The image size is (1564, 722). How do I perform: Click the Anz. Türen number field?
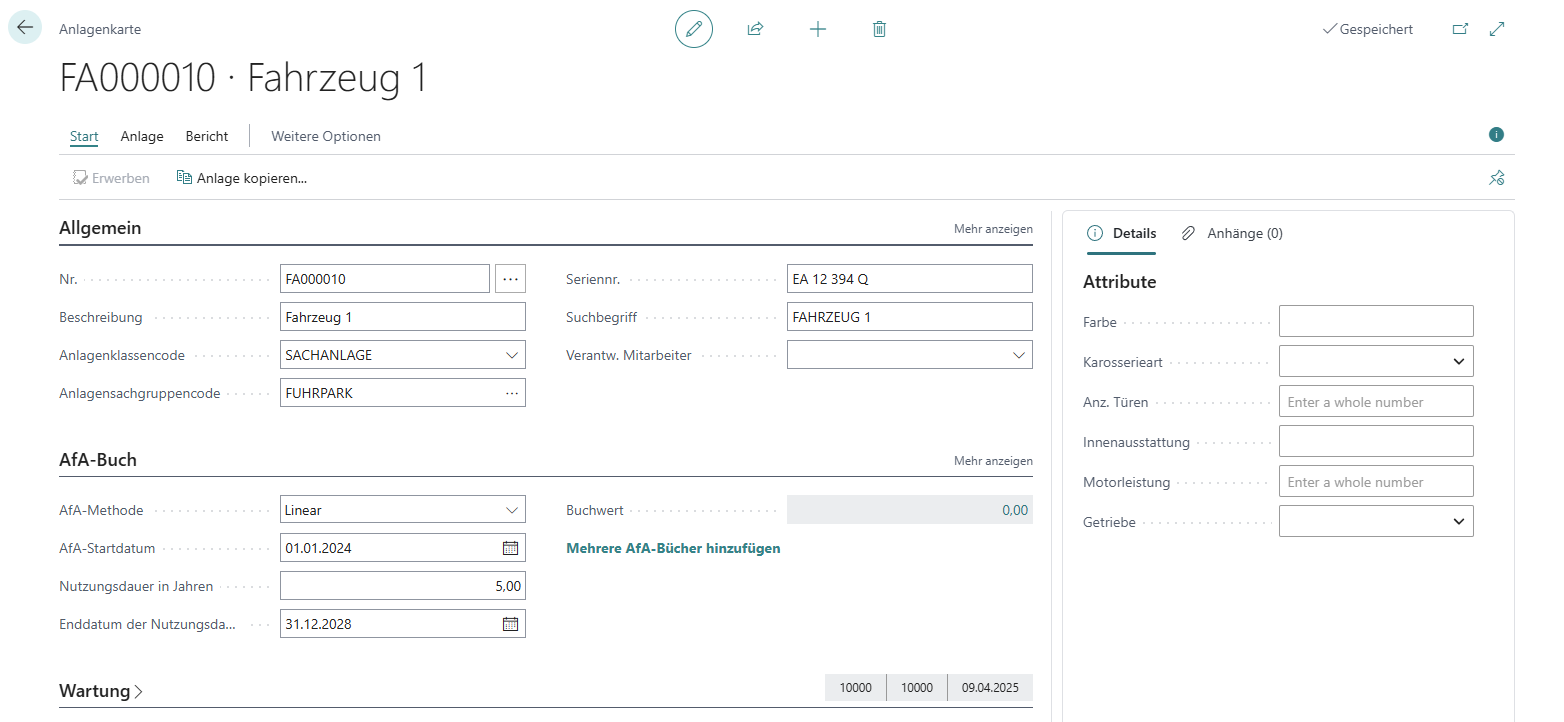(x=1376, y=401)
